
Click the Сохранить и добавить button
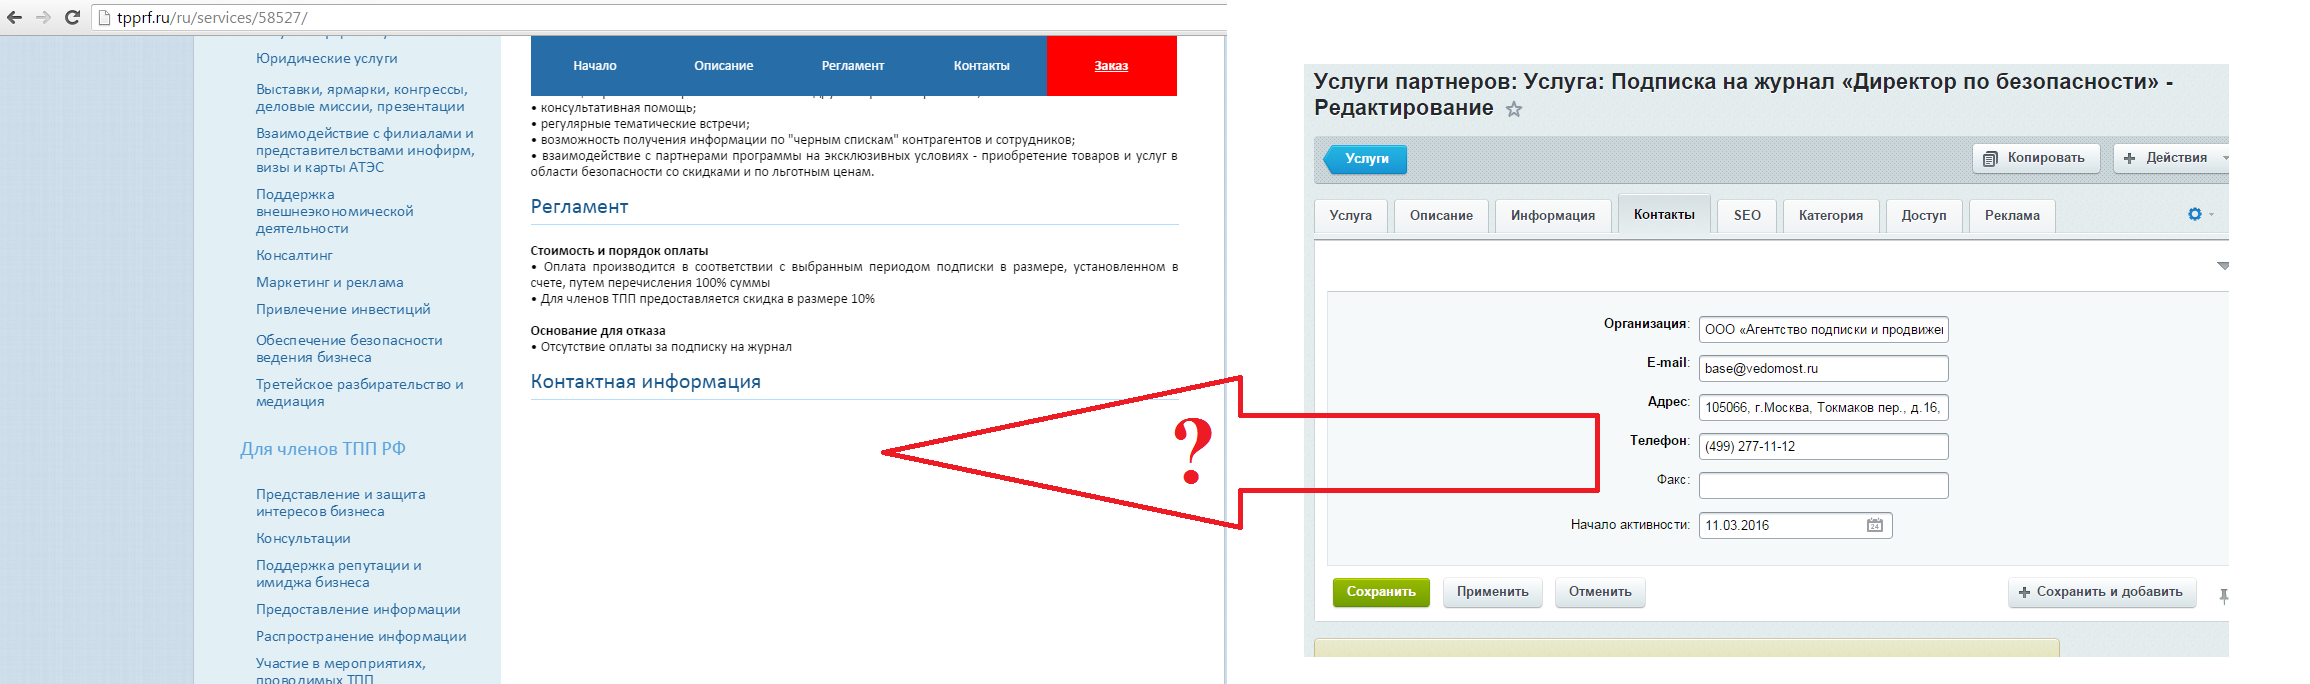(2102, 592)
